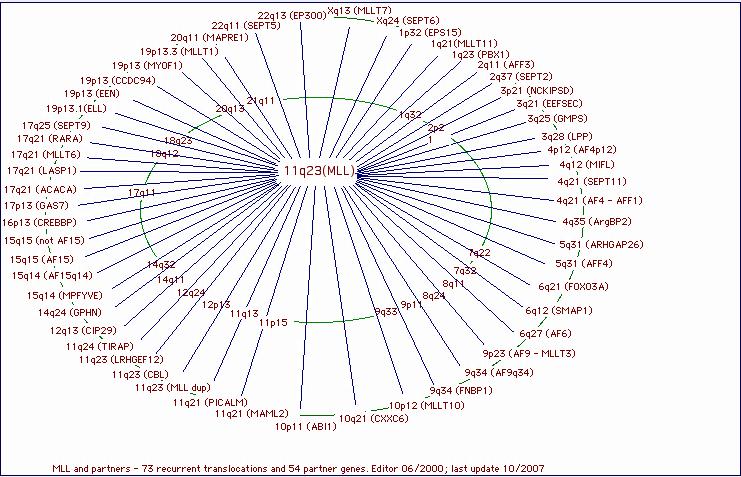Click the inner 7q22 band label
This screenshot has width=741, height=477.
click(x=480, y=253)
